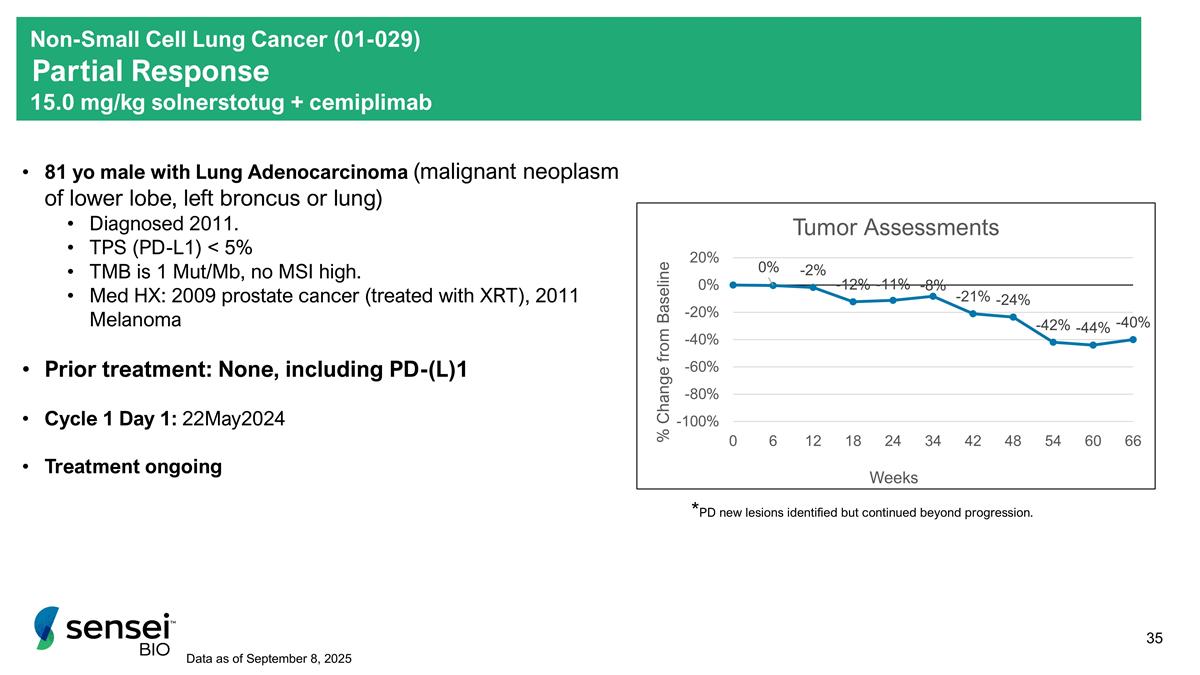The image size is (1200, 675).
Task: Click the Cycle 1 Day 1 date line
Action: (x=165, y=419)
